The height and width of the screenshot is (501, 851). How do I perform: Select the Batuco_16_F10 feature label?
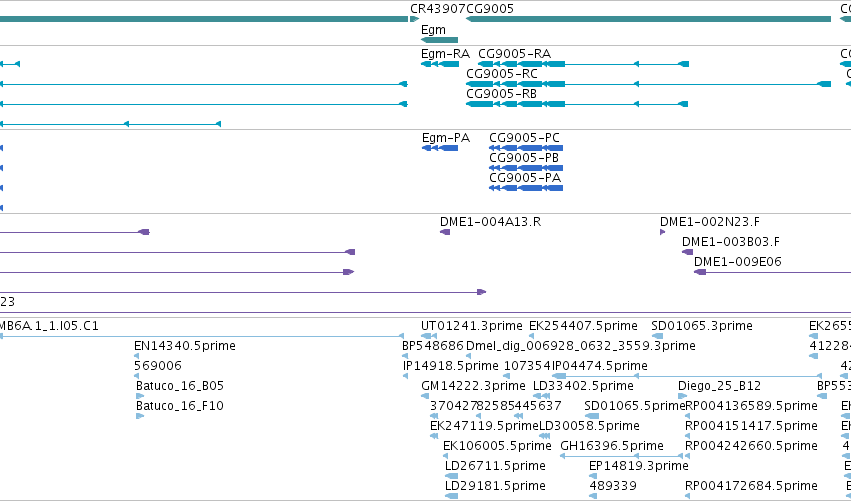click(180, 406)
